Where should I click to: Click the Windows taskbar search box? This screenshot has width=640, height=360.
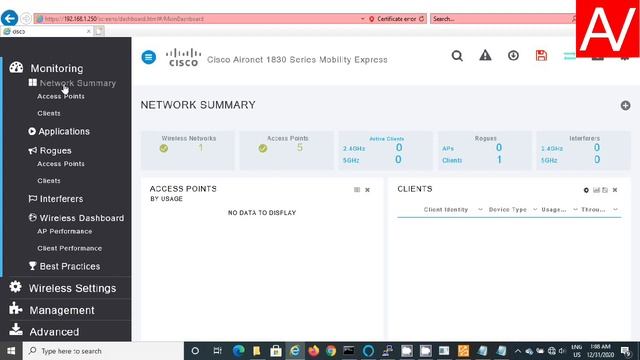click(103, 351)
